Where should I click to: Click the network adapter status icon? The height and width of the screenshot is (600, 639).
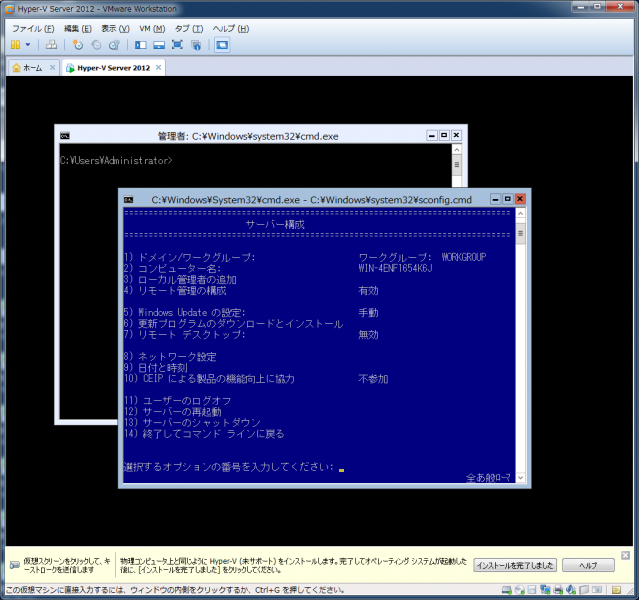(x=545, y=590)
